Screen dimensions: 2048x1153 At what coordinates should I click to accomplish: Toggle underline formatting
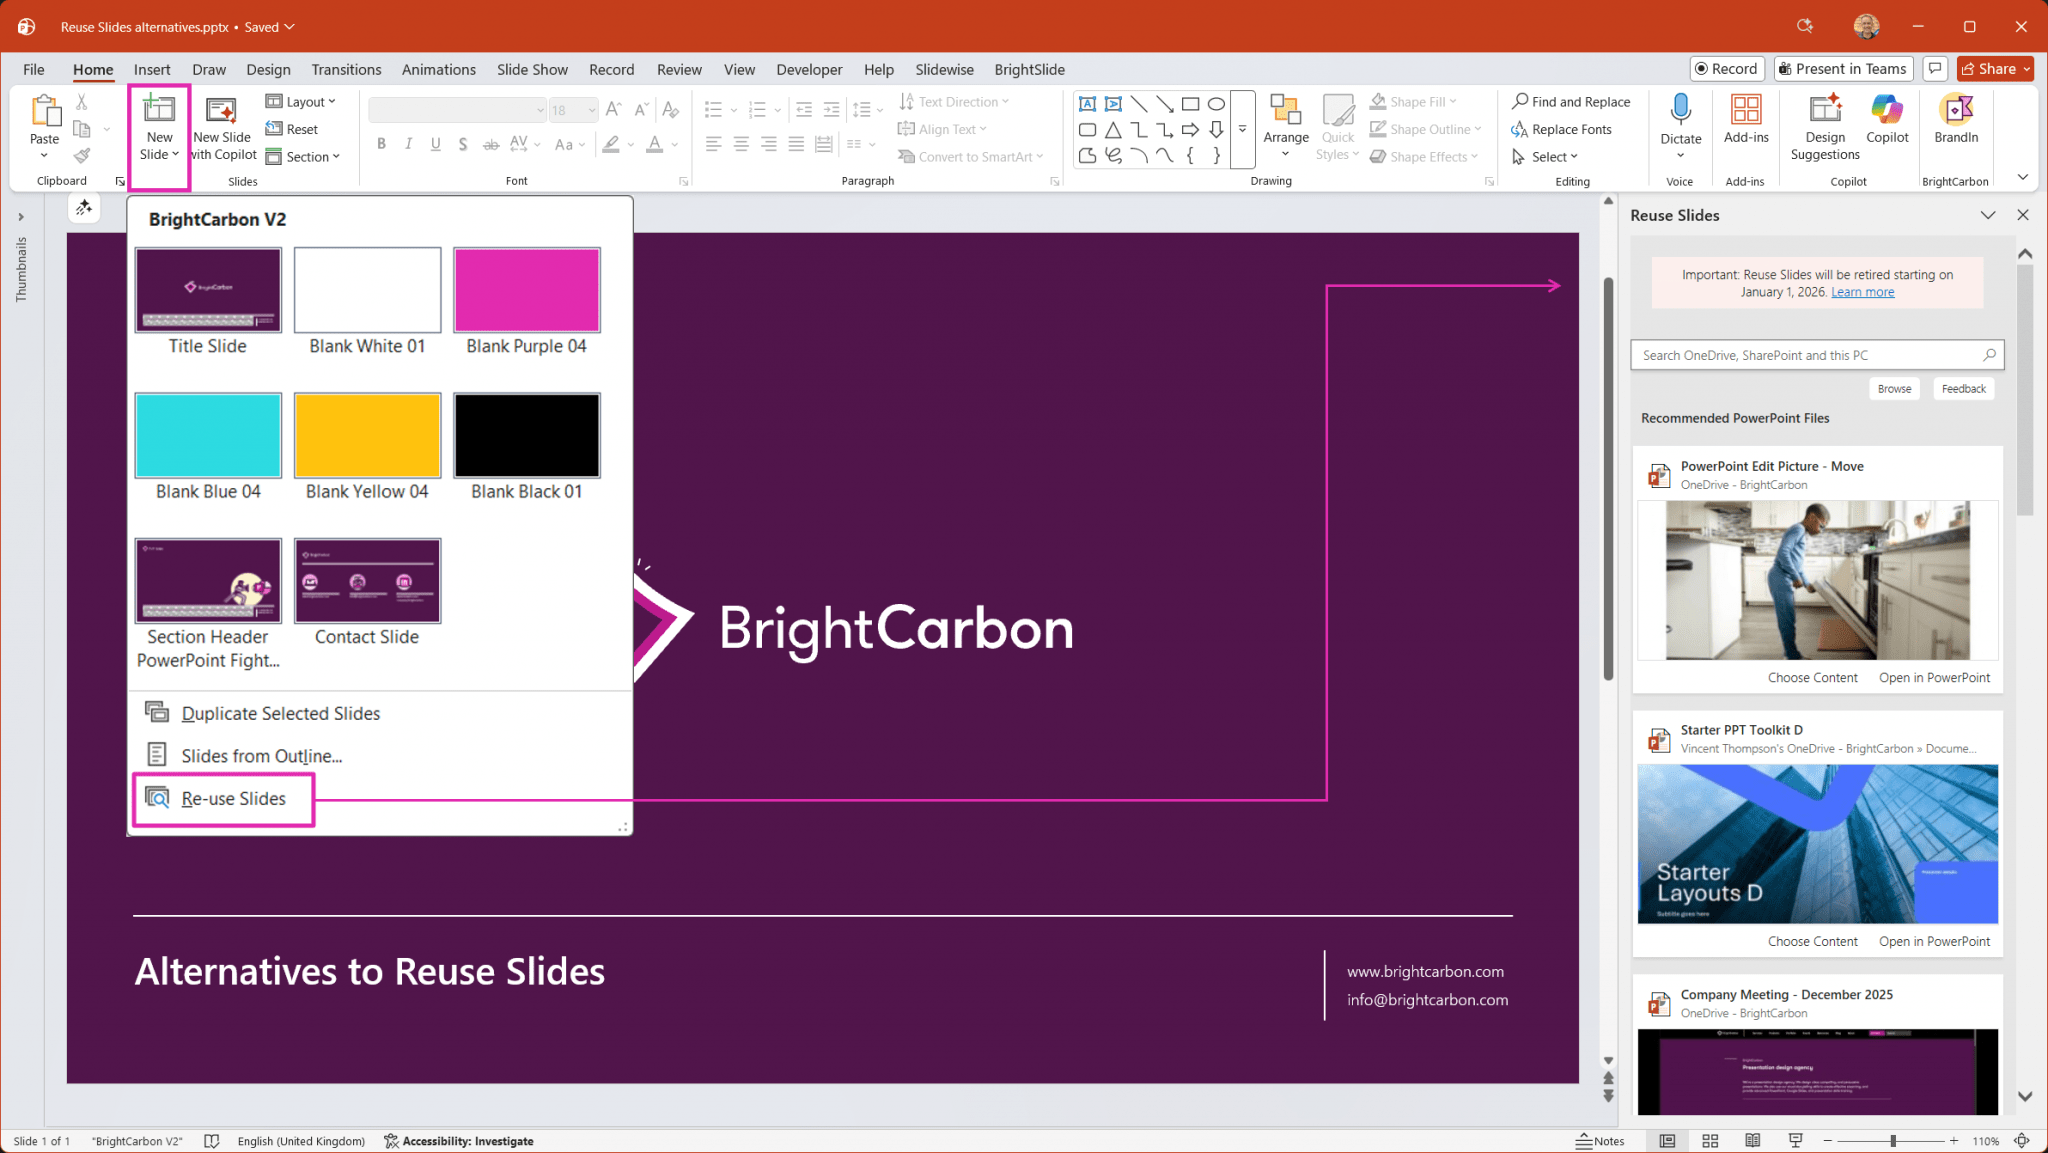[x=435, y=144]
